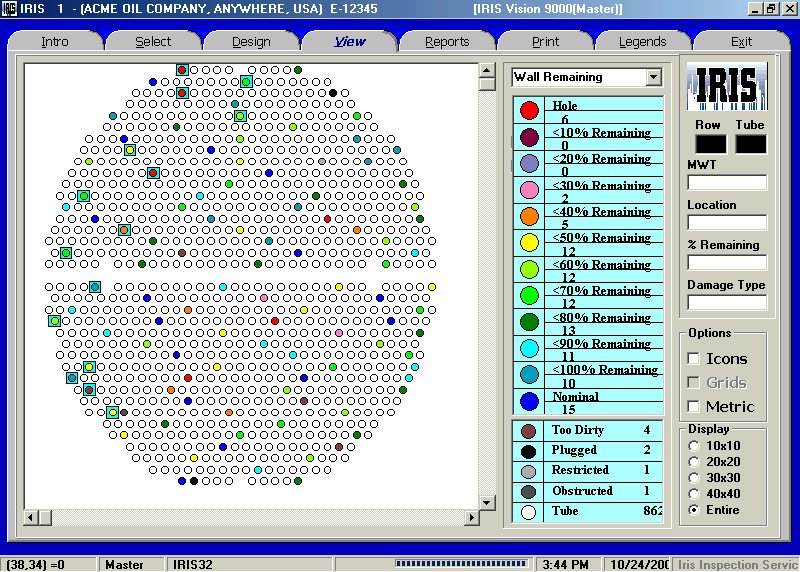Choose the 40x40 display option
This screenshot has width=800, height=572.
(x=693, y=494)
